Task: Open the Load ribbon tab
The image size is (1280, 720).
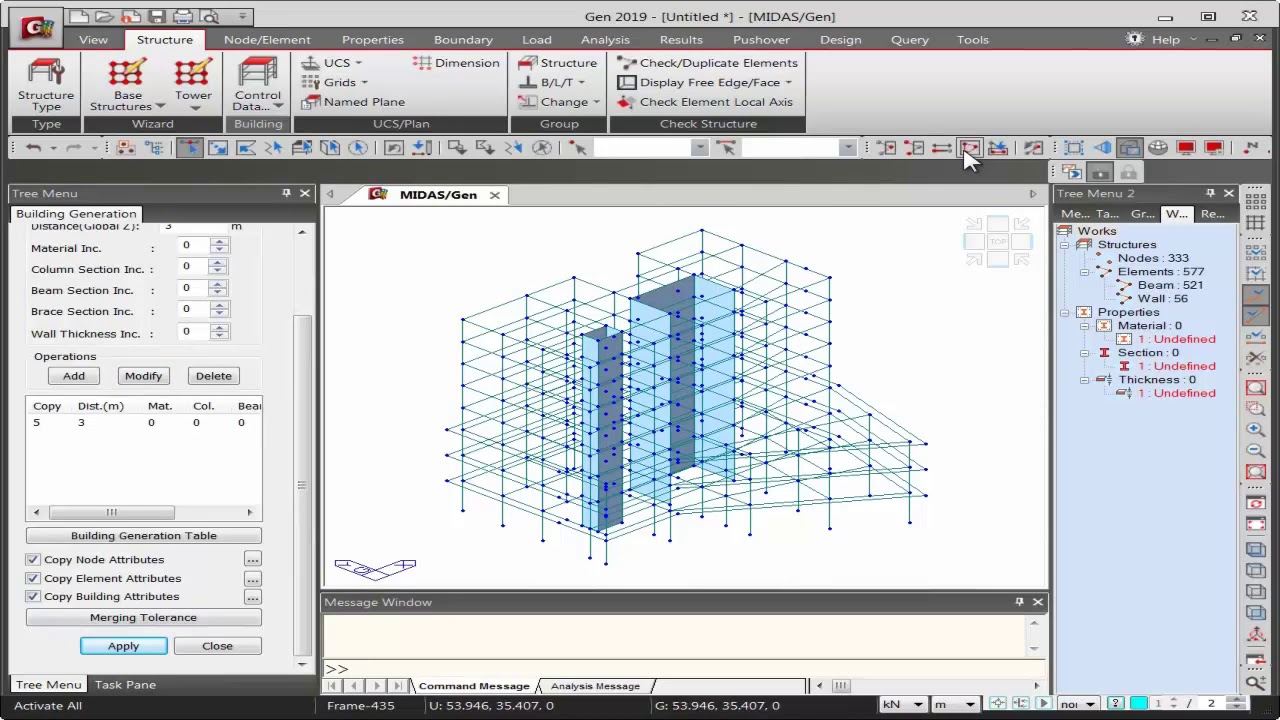Action: [x=537, y=40]
